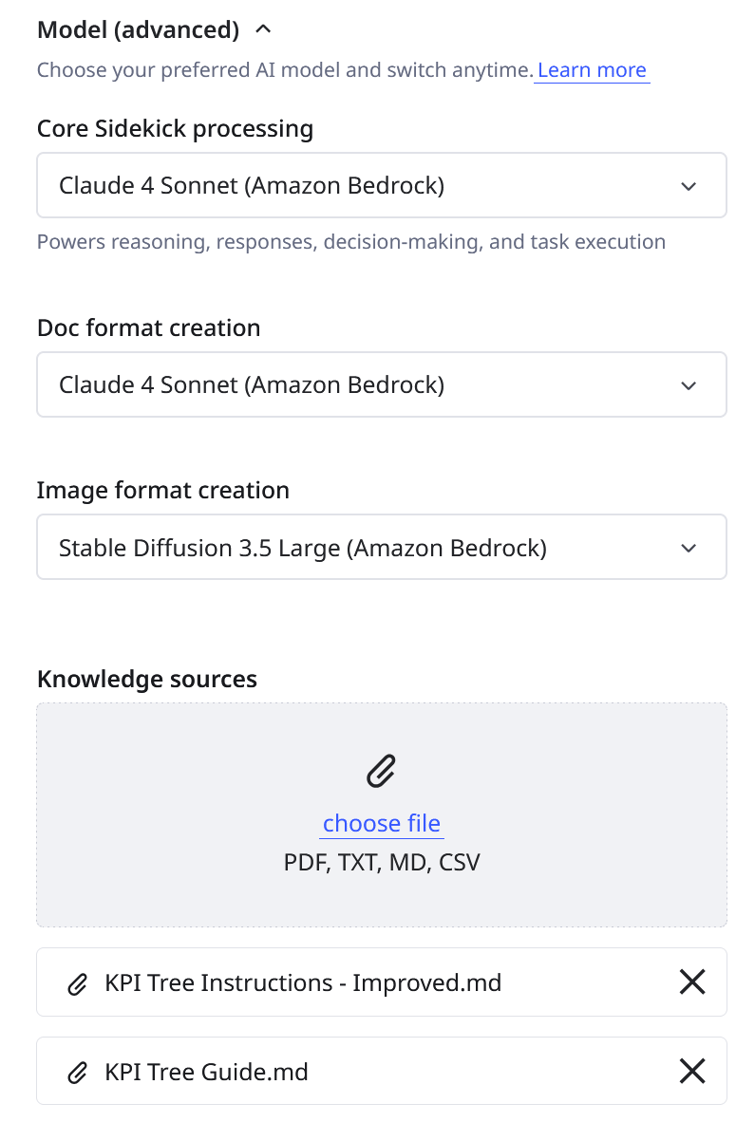Select the KPI Tree Guide.md filename
Screen dimensions: 736x1122
click(206, 1072)
